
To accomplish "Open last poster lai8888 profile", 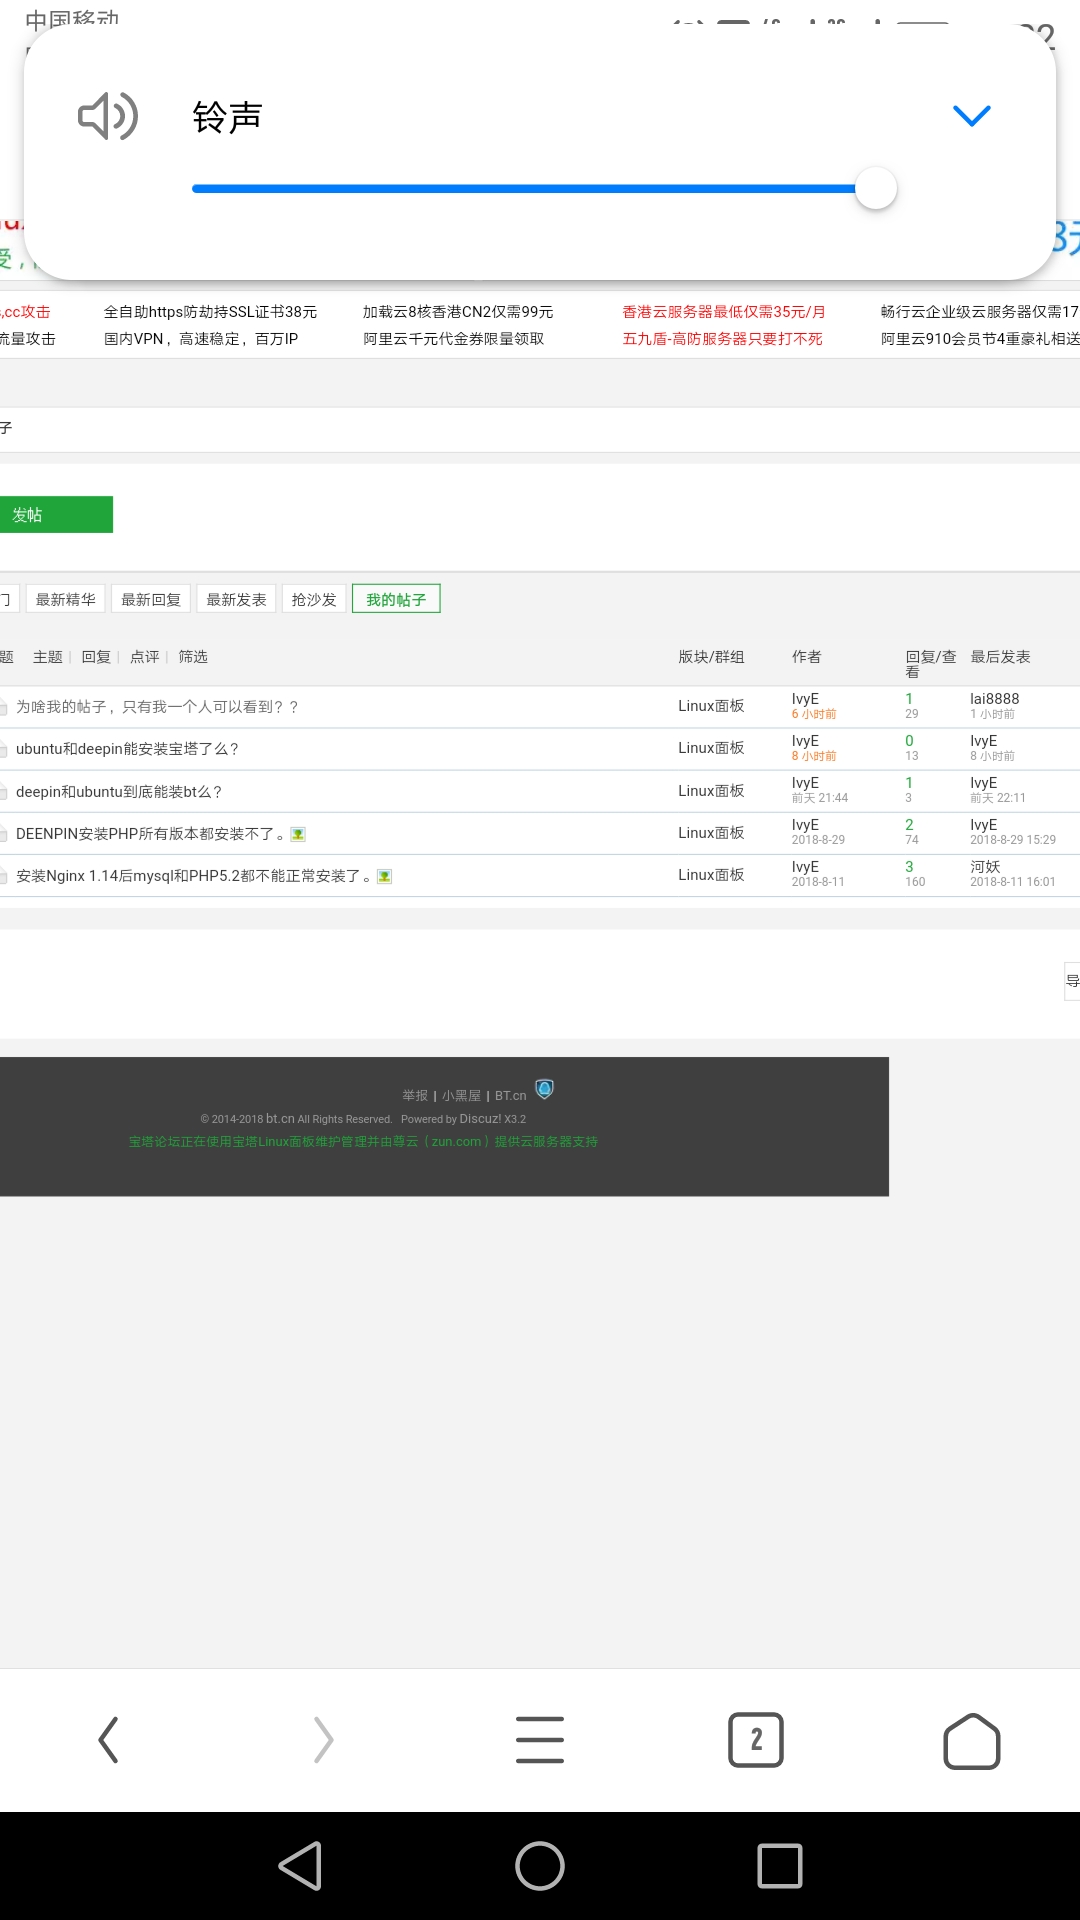I will [995, 699].
